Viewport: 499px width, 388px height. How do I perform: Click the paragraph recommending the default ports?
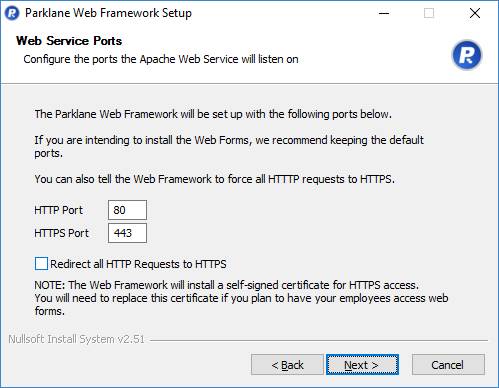pos(229,146)
